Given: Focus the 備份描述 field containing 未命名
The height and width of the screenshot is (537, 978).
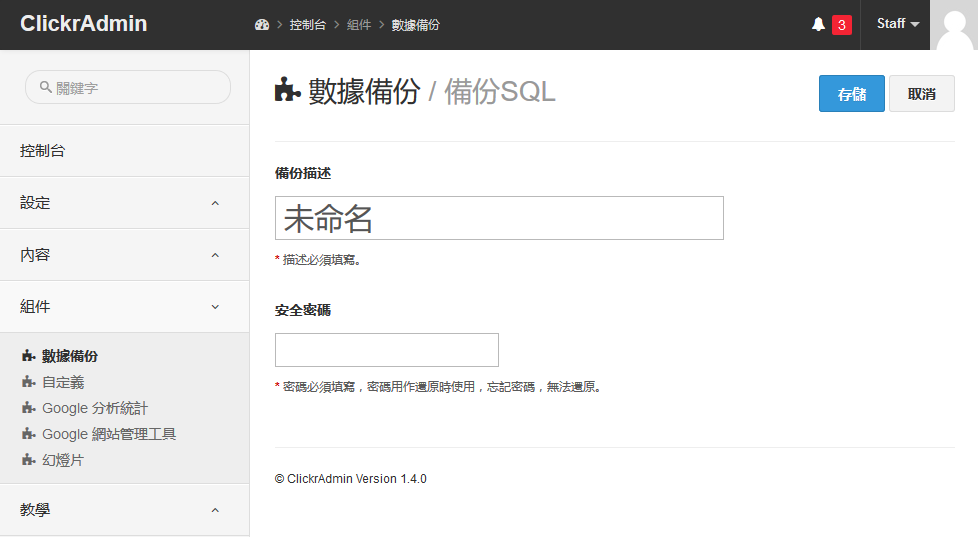Looking at the screenshot, I should (499, 218).
